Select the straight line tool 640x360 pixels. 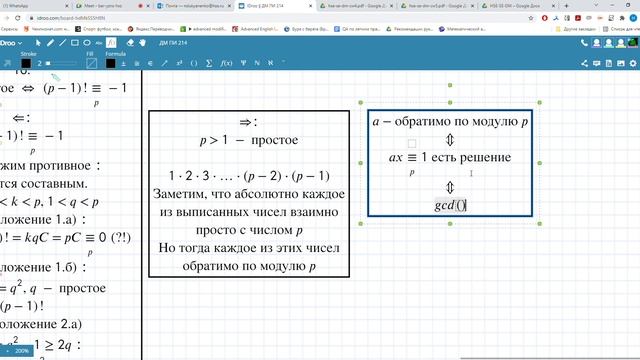tap(62, 42)
